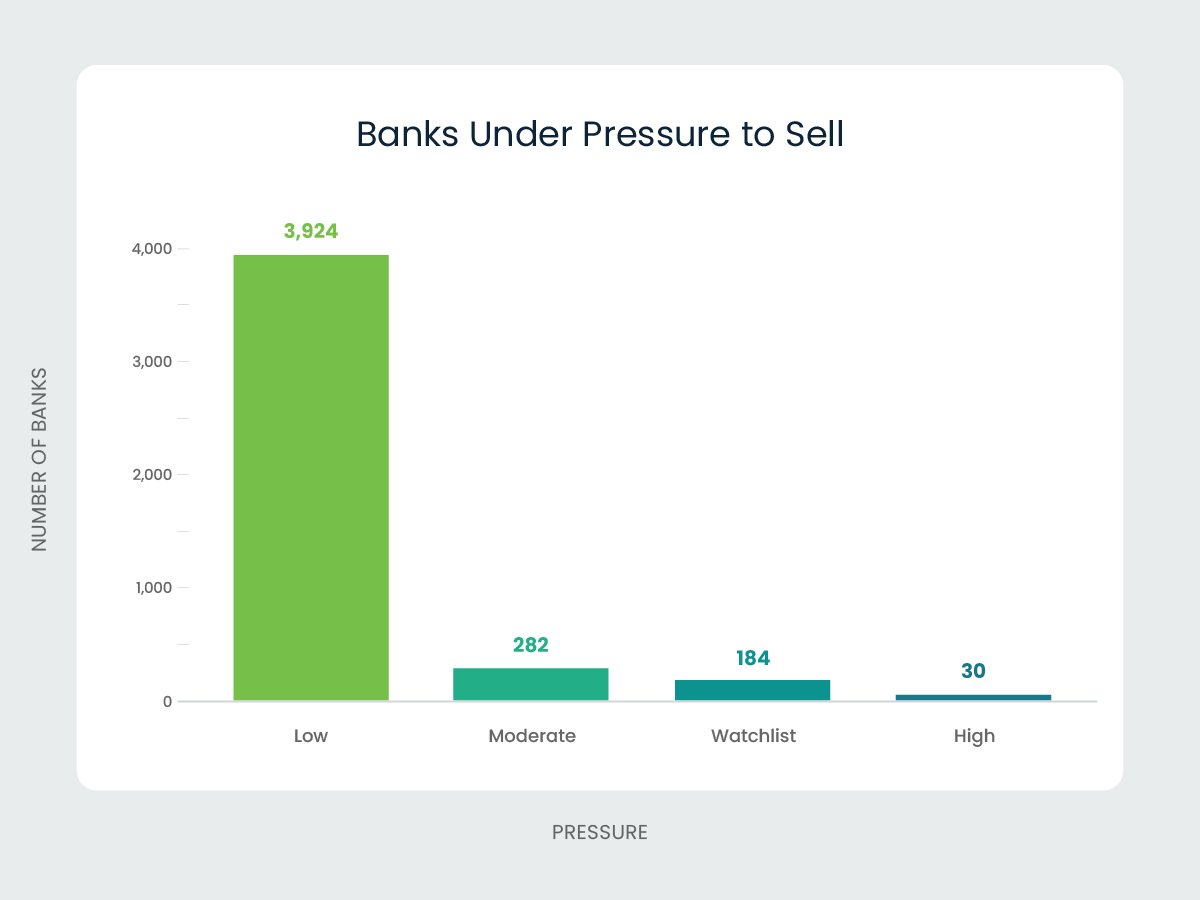Click the High category axis label
Screen dimensions: 1200x900
974,737
